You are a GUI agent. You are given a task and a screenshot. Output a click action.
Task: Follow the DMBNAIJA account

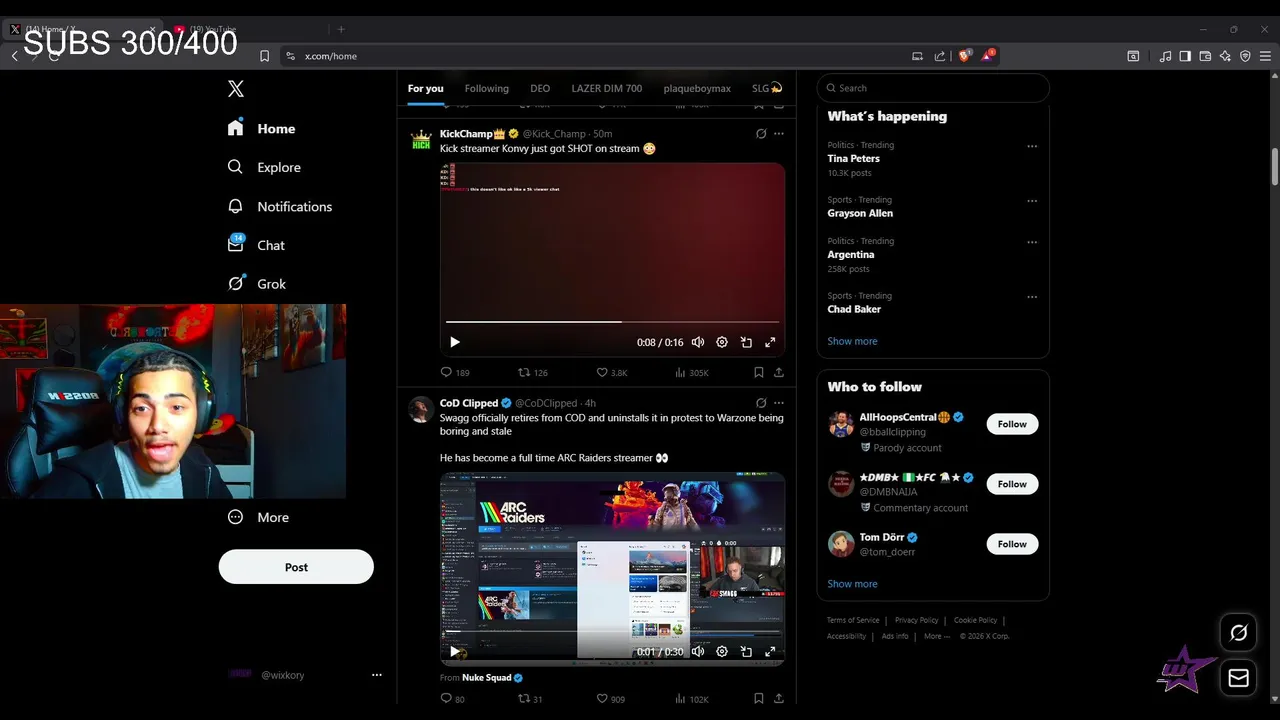tap(1012, 484)
